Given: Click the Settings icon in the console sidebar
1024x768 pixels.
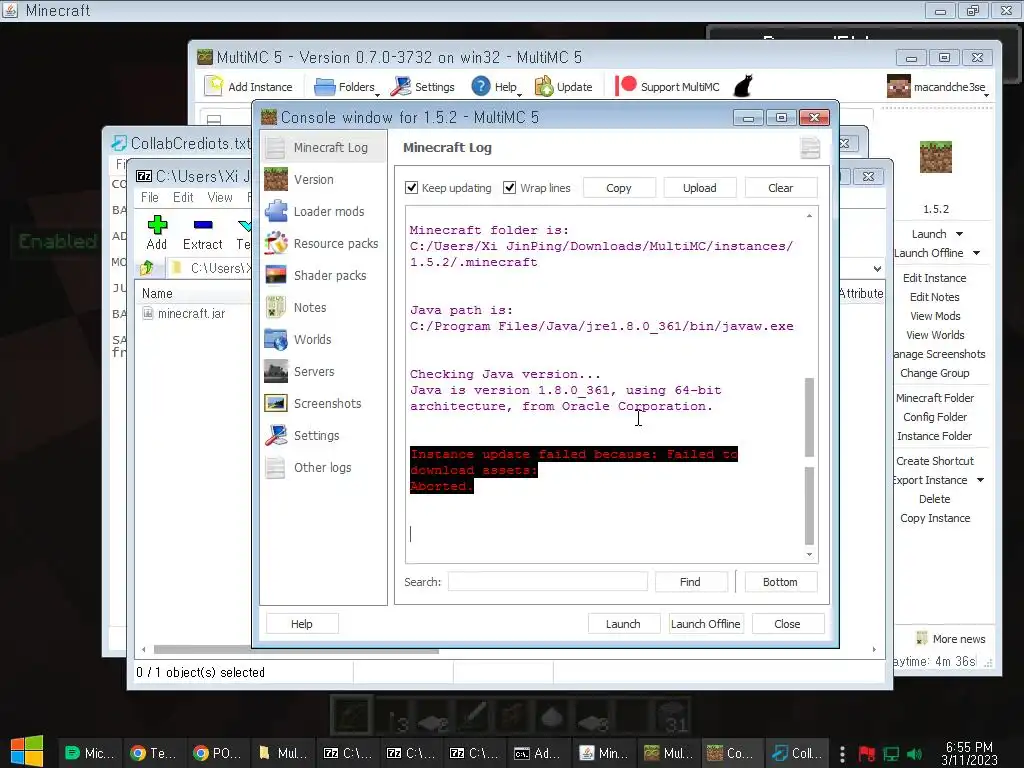Looking at the screenshot, I should (276, 436).
